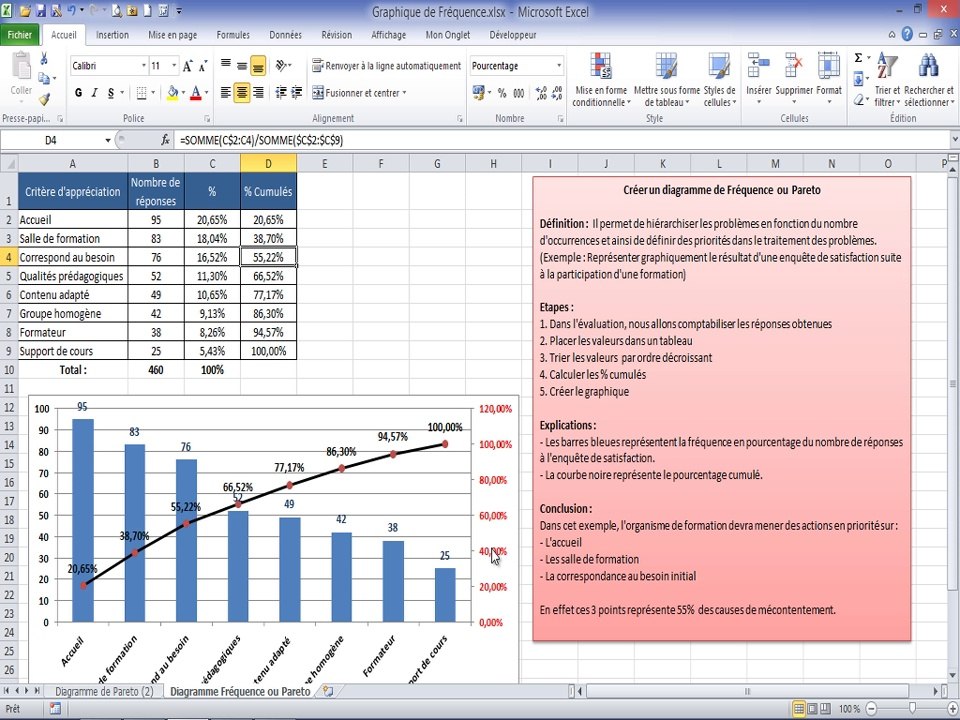Click the zoom slider handle
The width and height of the screenshot is (960, 720).
[912, 708]
